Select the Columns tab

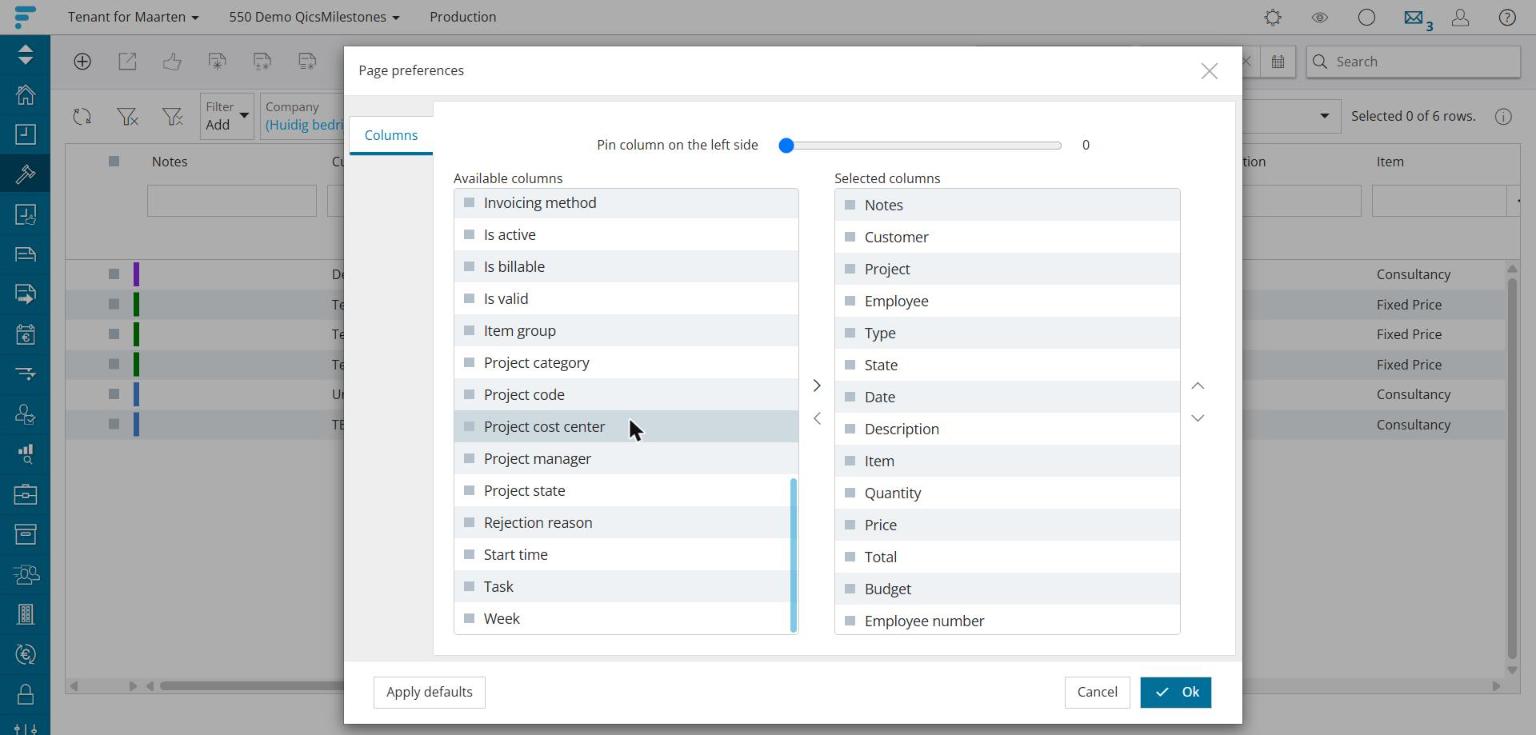click(391, 136)
